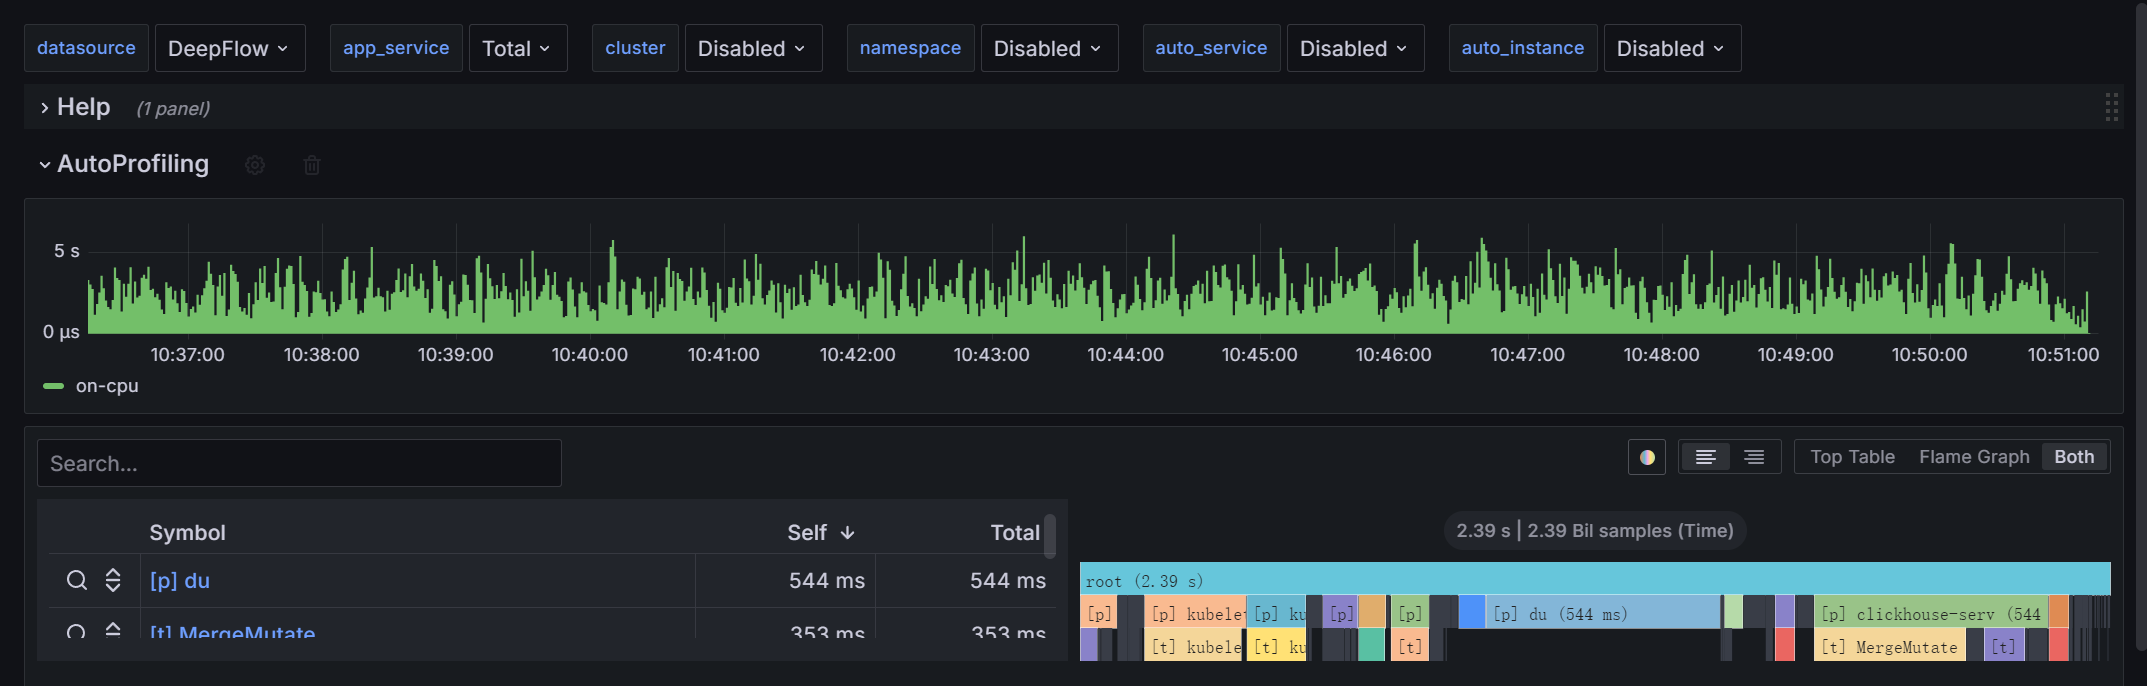Click the auto_instance variable label
This screenshot has height=686, width=2147.
(x=1522, y=48)
